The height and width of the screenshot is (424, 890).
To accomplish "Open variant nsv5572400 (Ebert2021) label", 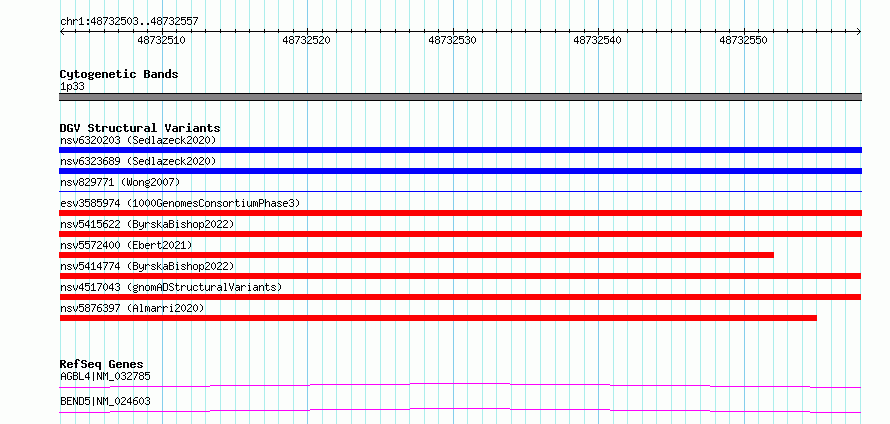I will pyautogui.click(x=126, y=245).
